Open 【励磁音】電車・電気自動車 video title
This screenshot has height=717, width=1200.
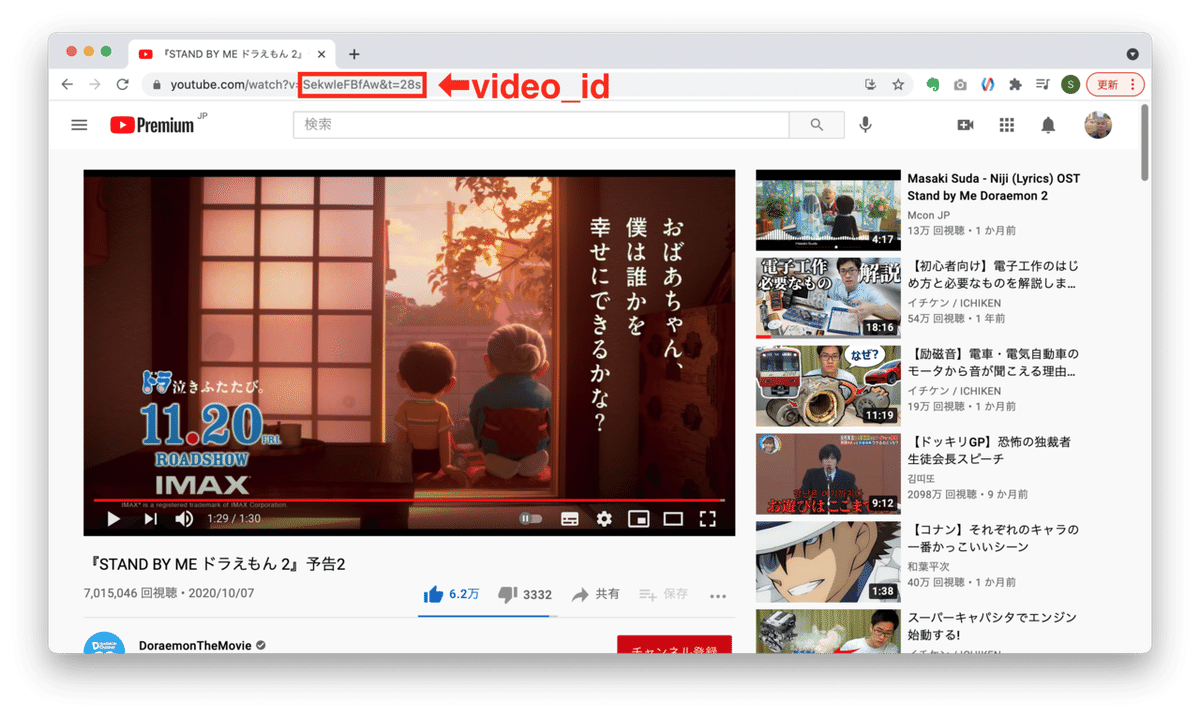click(x=993, y=363)
